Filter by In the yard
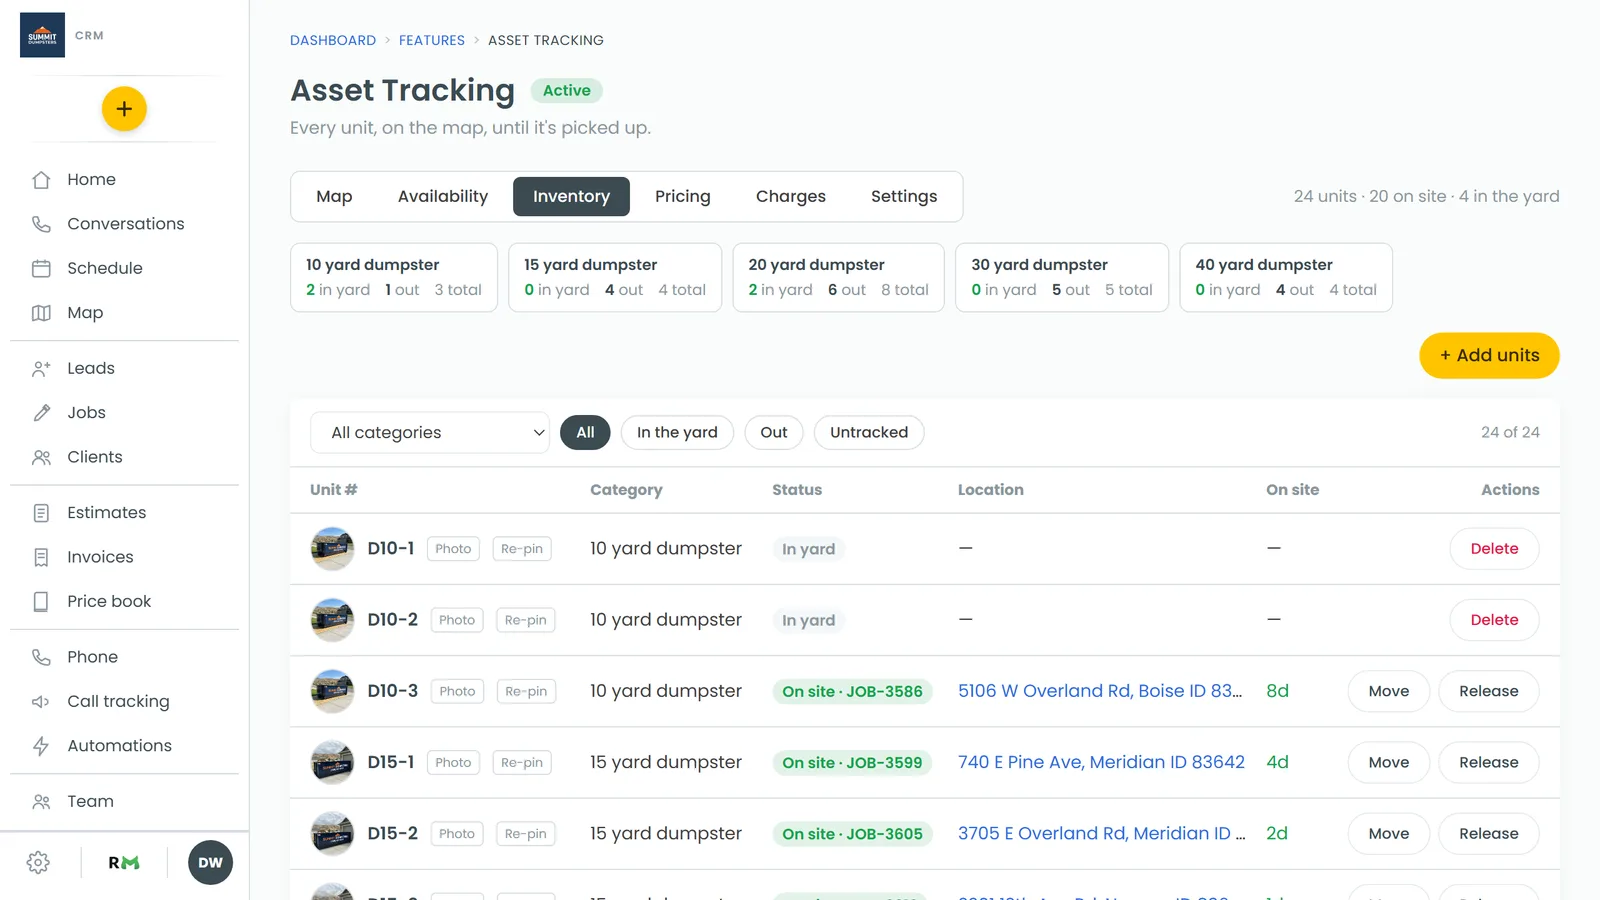Image resolution: width=1600 pixels, height=900 pixels. (677, 433)
